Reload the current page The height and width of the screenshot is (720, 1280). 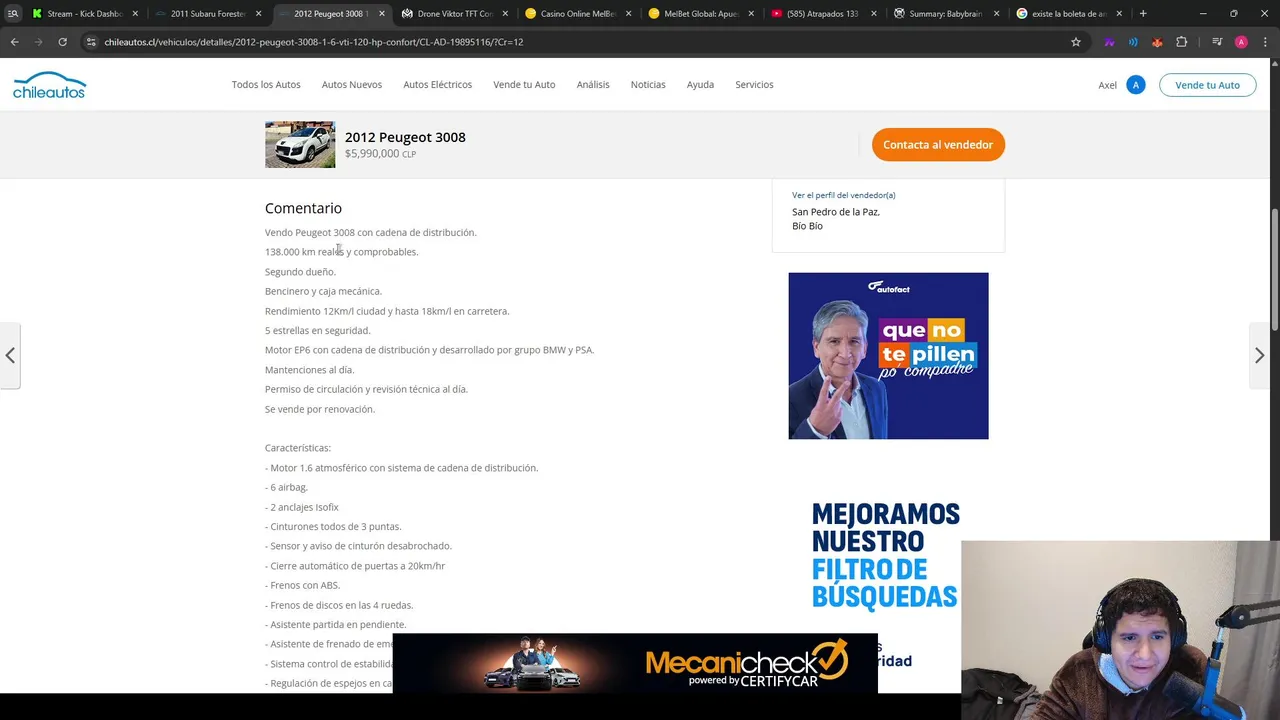pyautogui.click(x=62, y=42)
